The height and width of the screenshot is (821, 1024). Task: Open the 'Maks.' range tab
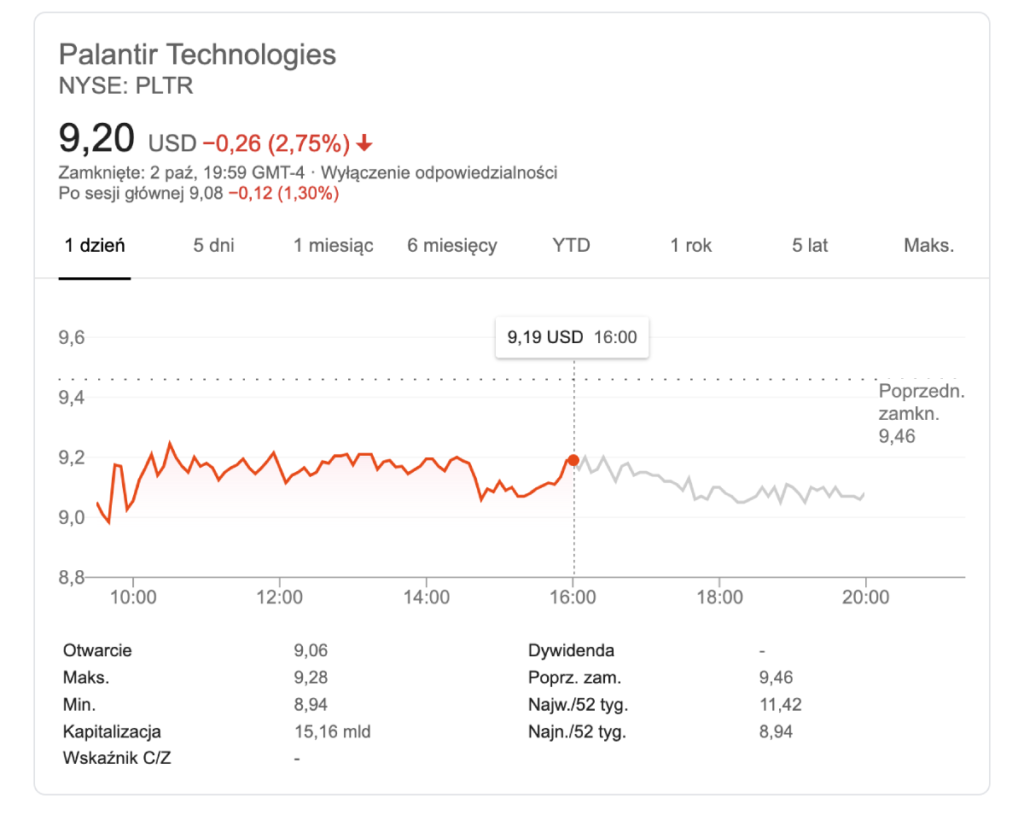[x=929, y=246]
